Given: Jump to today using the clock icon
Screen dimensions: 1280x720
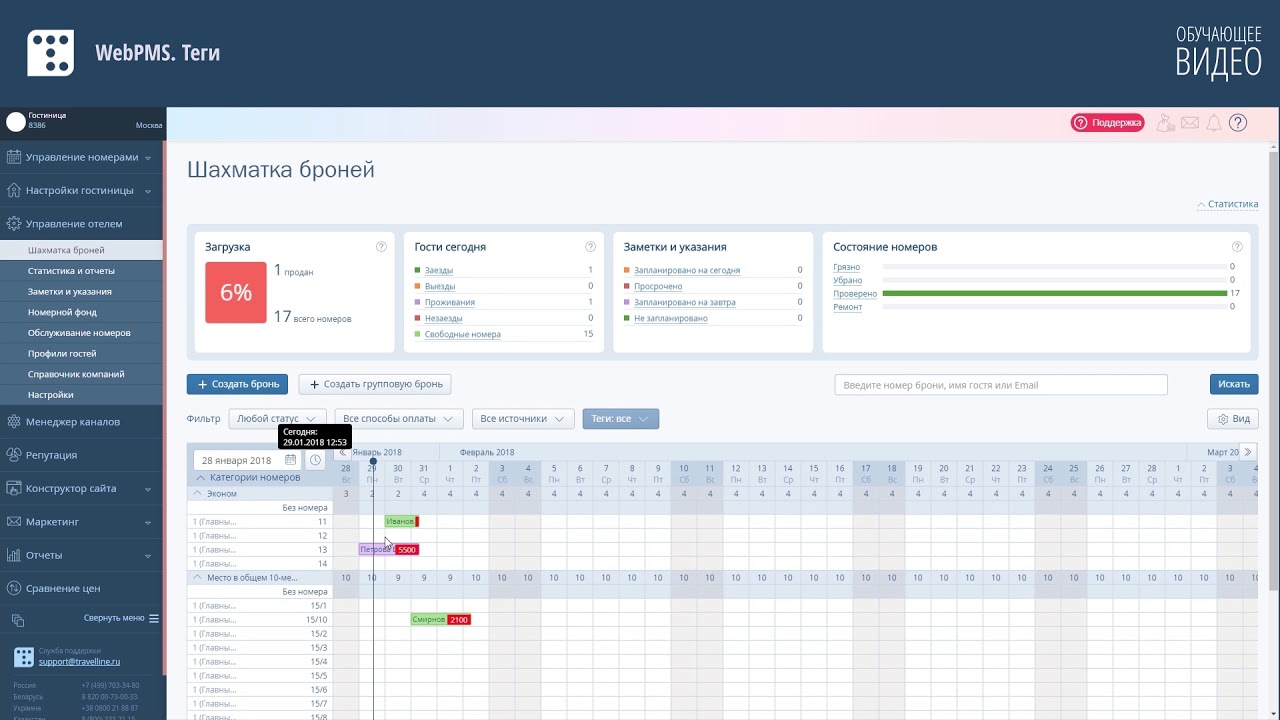Looking at the screenshot, I should [x=315, y=460].
